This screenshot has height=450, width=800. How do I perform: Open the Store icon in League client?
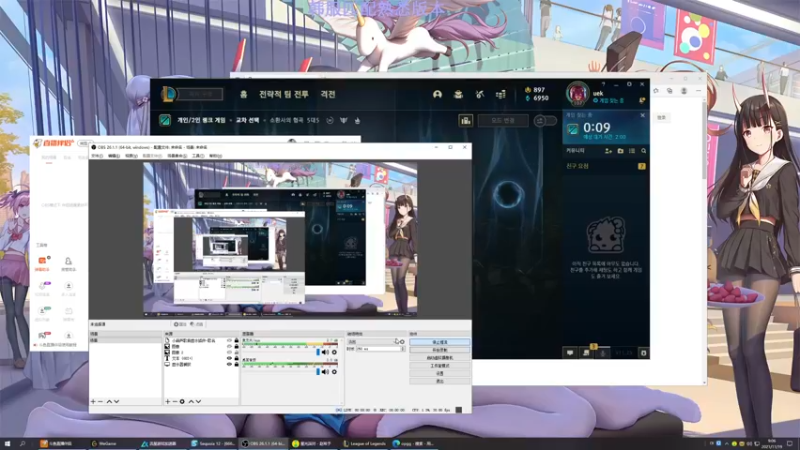[x=501, y=94]
